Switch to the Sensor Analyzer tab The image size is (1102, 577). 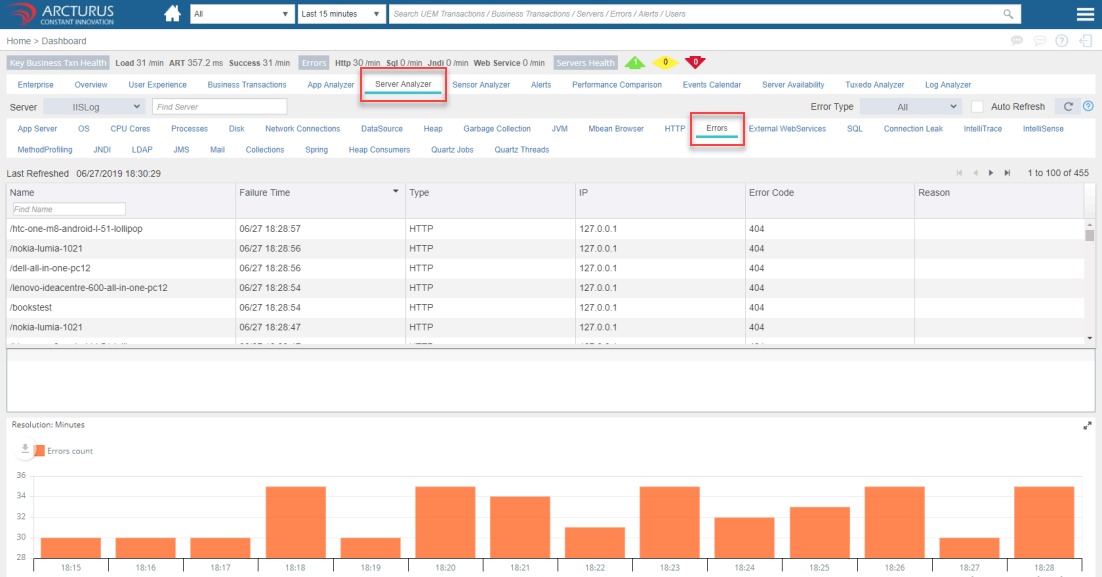(x=481, y=85)
